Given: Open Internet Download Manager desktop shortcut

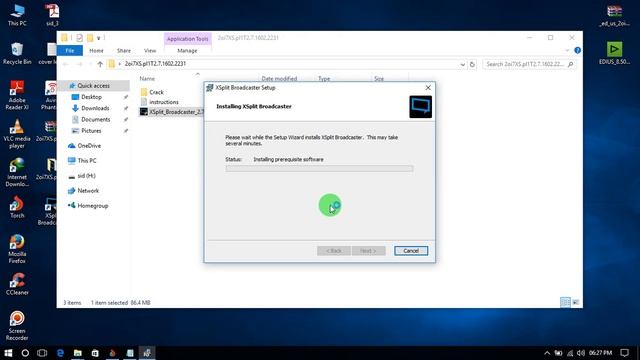Looking at the screenshot, I should tap(17, 172).
